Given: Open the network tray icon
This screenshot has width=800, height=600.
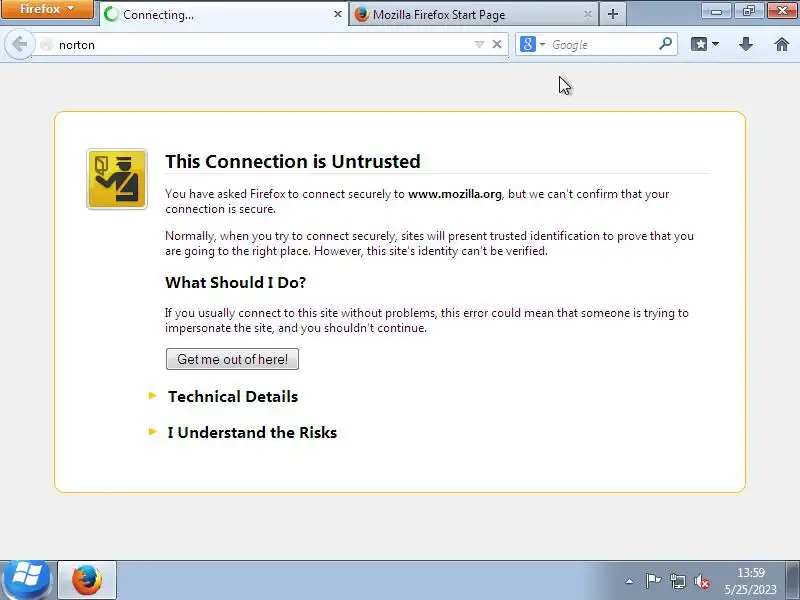Looking at the screenshot, I should [x=678, y=581].
